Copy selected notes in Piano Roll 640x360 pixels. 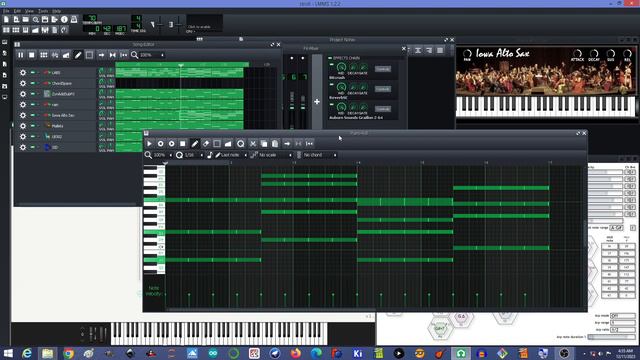tap(264, 144)
